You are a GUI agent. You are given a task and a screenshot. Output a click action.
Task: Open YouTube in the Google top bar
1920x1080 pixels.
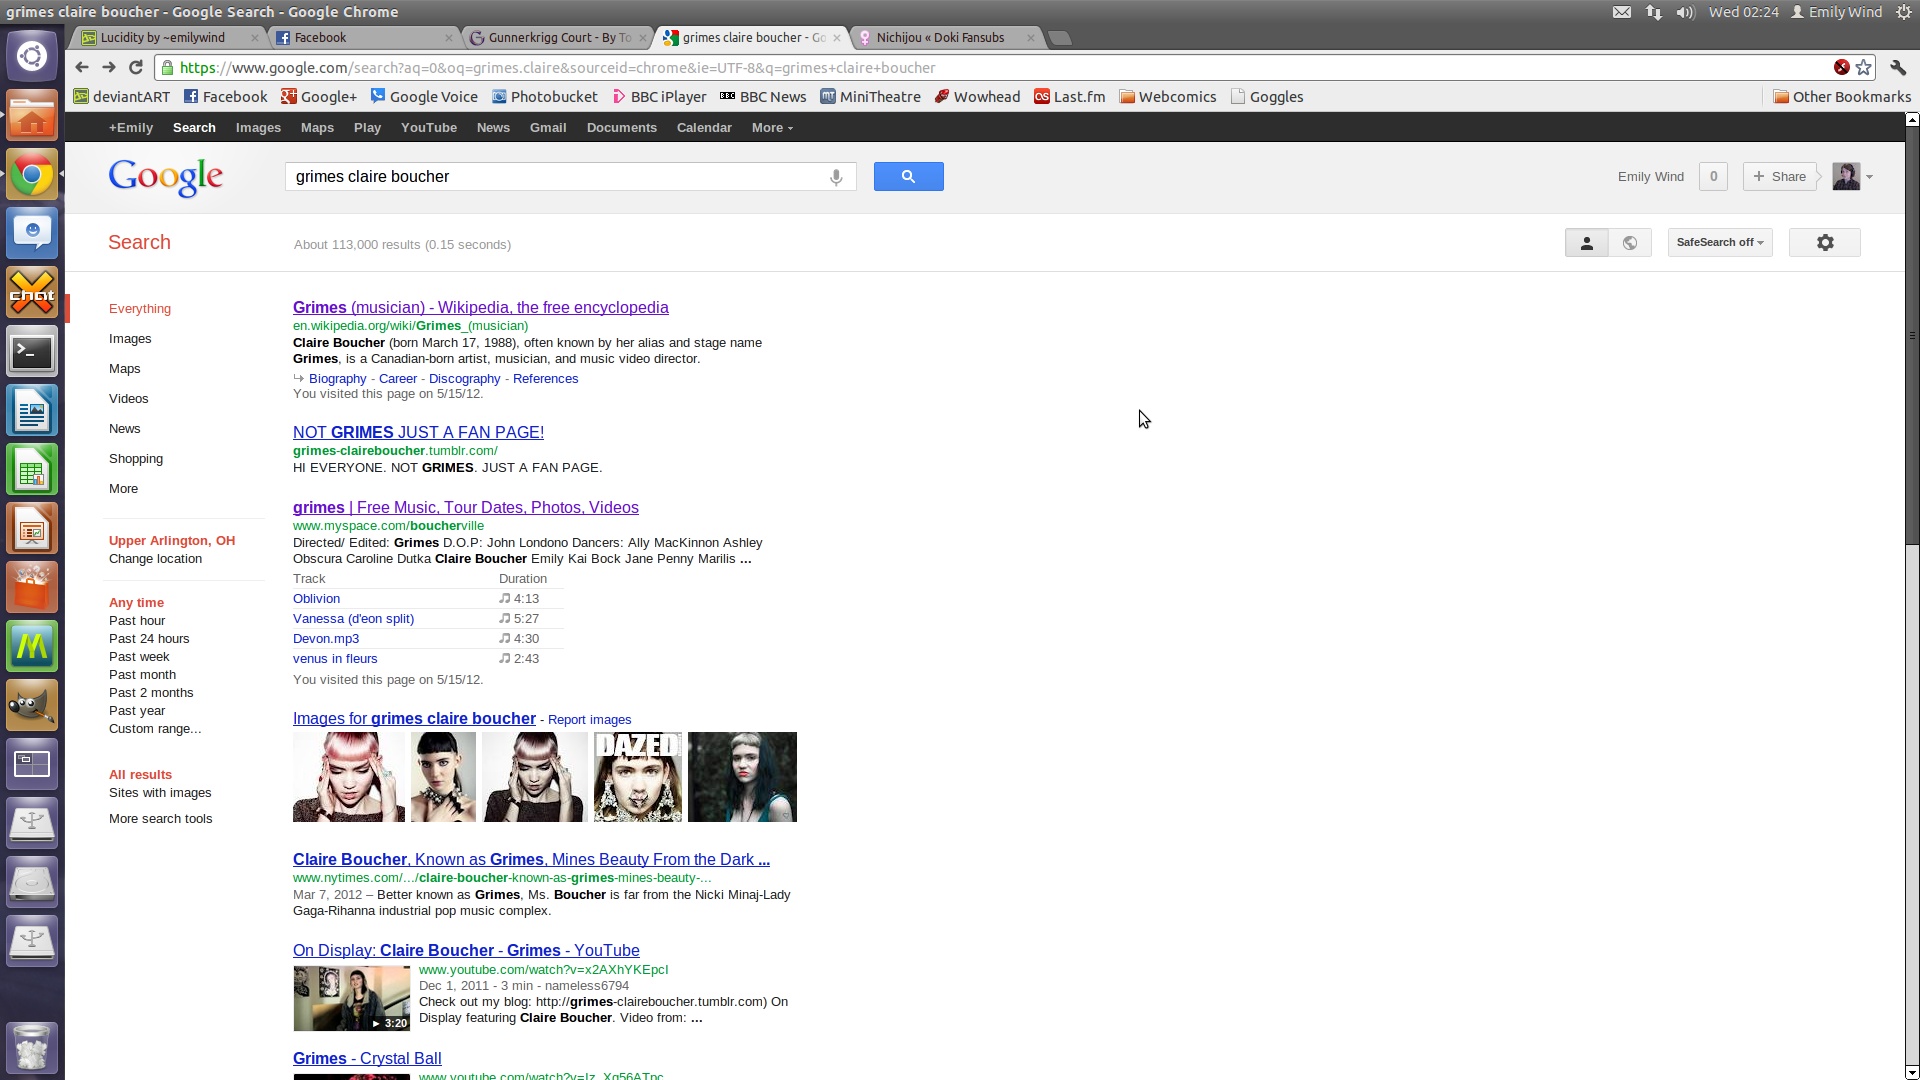click(x=429, y=128)
